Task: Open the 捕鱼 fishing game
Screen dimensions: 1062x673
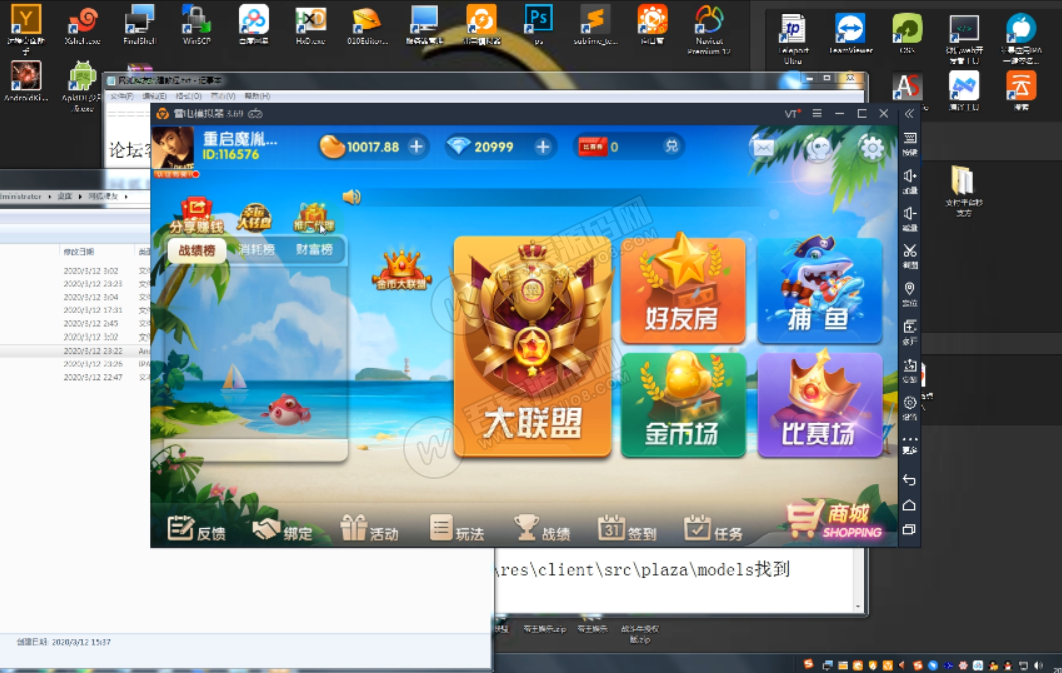Action: click(x=820, y=290)
